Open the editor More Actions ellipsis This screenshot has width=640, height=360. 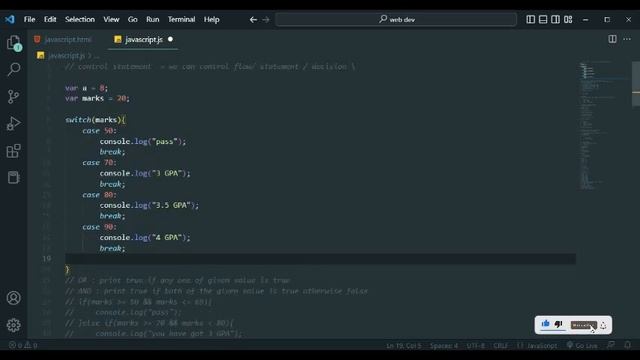pyautogui.click(x=627, y=39)
